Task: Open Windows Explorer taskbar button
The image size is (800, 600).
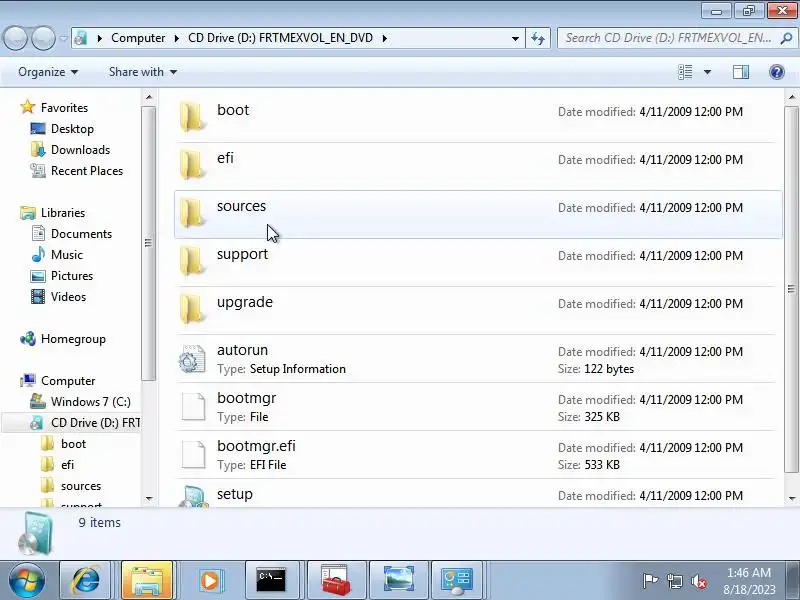Action: (x=147, y=580)
